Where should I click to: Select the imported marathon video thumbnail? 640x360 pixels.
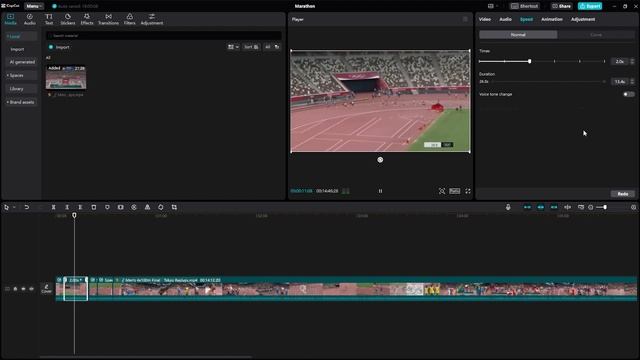[66, 77]
